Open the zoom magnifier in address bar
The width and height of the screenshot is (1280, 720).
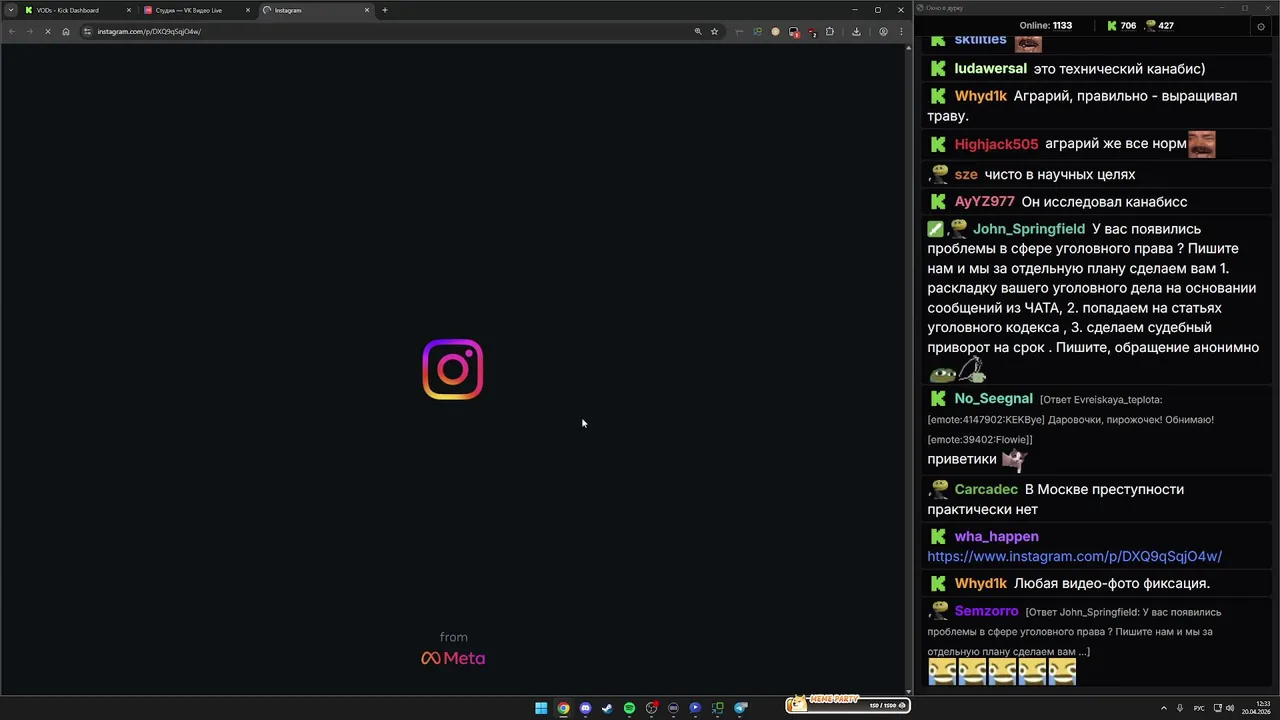click(x=698, y=31)
